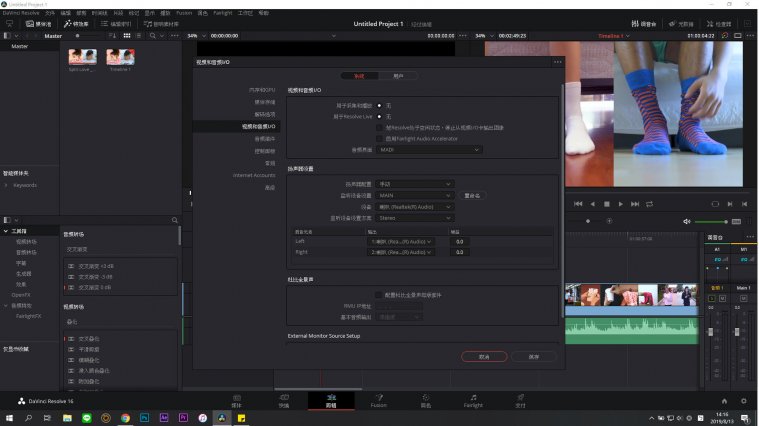Stop playback in the timeline viewer
This screenshot has width=759, height=426.
(x=607, y=204)
